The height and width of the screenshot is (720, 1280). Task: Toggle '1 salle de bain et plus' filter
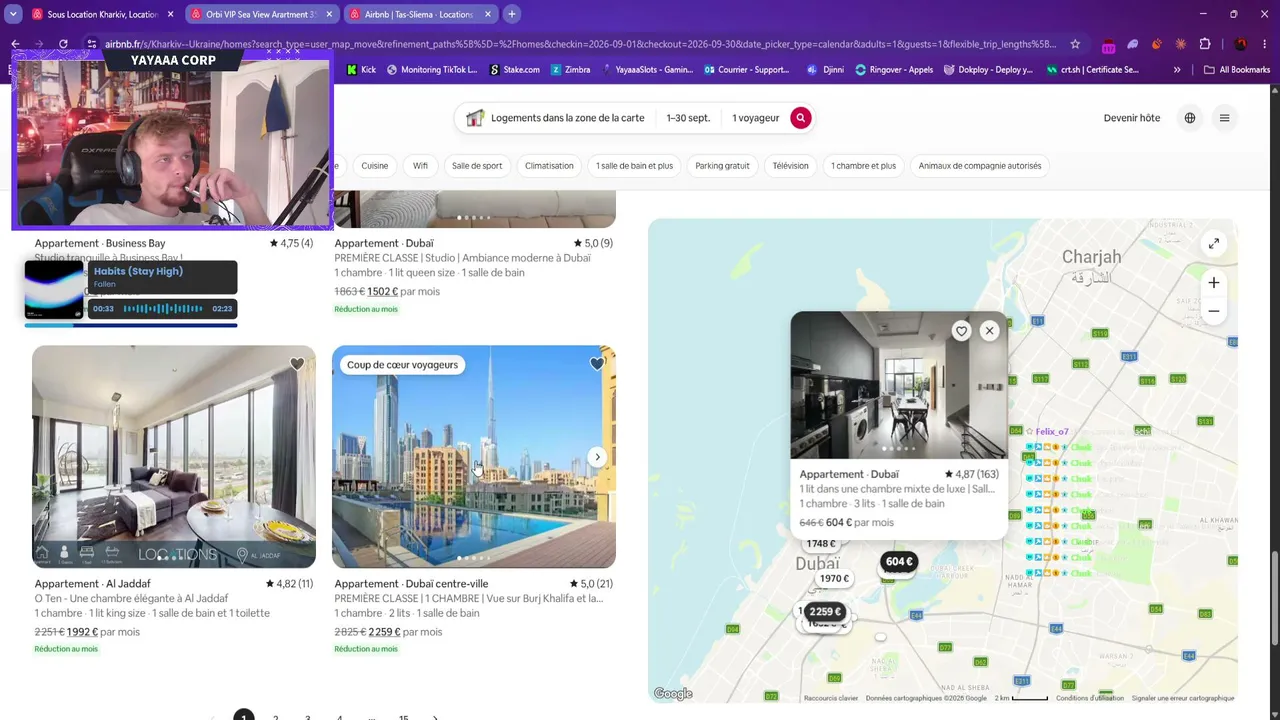(635, 166)
